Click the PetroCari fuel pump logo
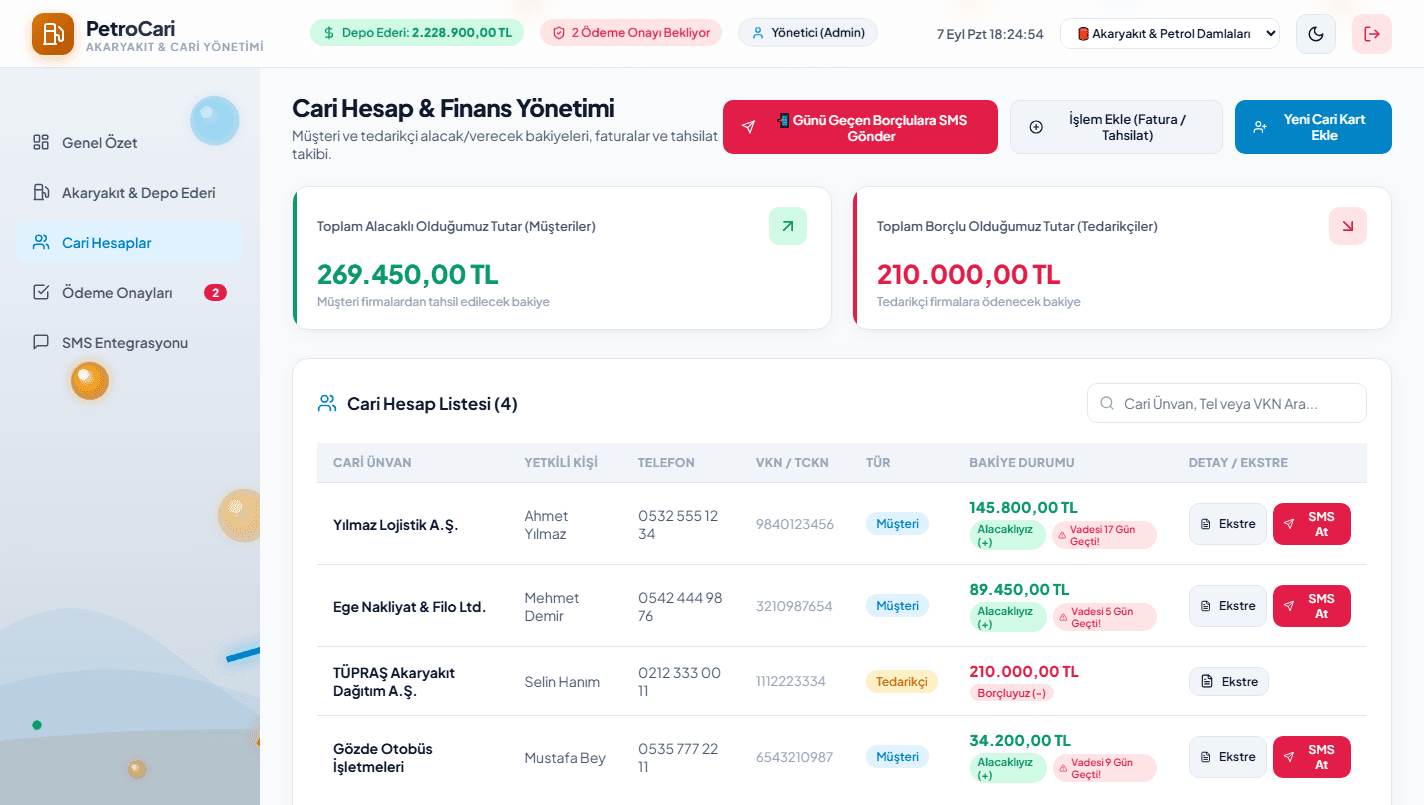Screen dimensions: 1424x805 53,34
